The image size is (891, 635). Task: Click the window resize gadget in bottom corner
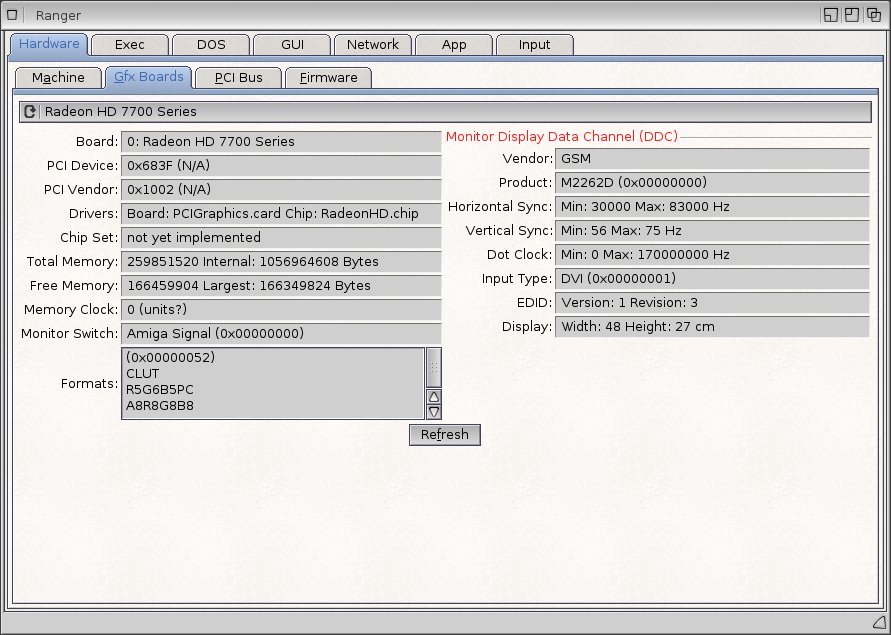pyautogui.click(x=878, y=623)
